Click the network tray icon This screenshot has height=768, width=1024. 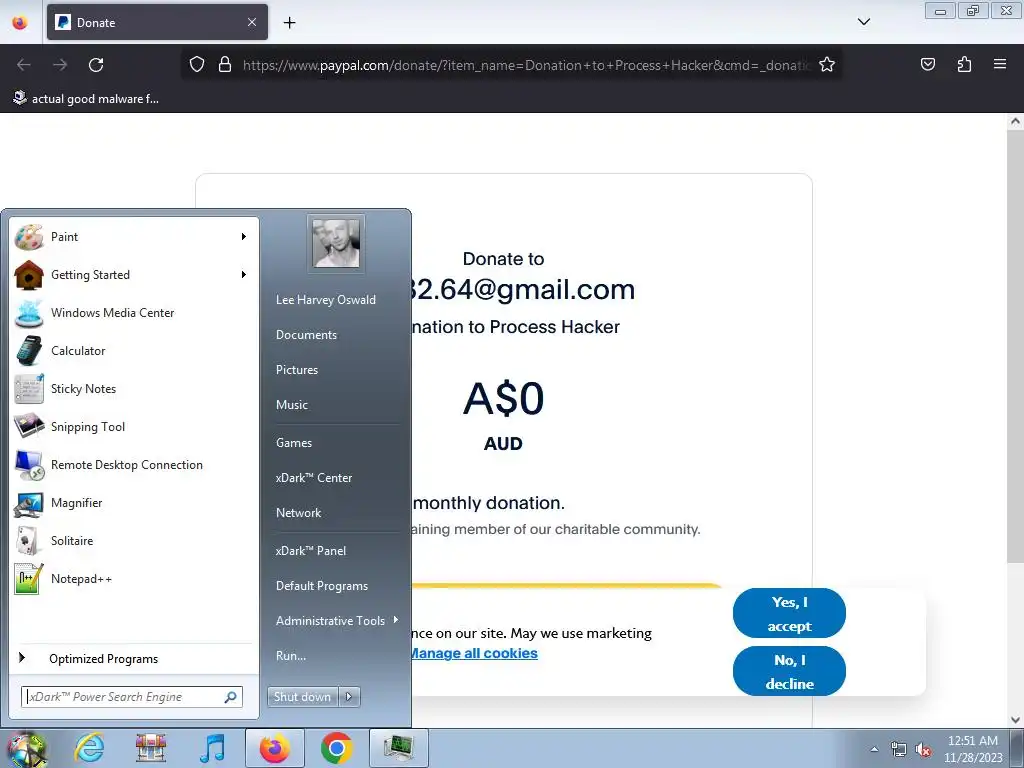tap(899, 750)
